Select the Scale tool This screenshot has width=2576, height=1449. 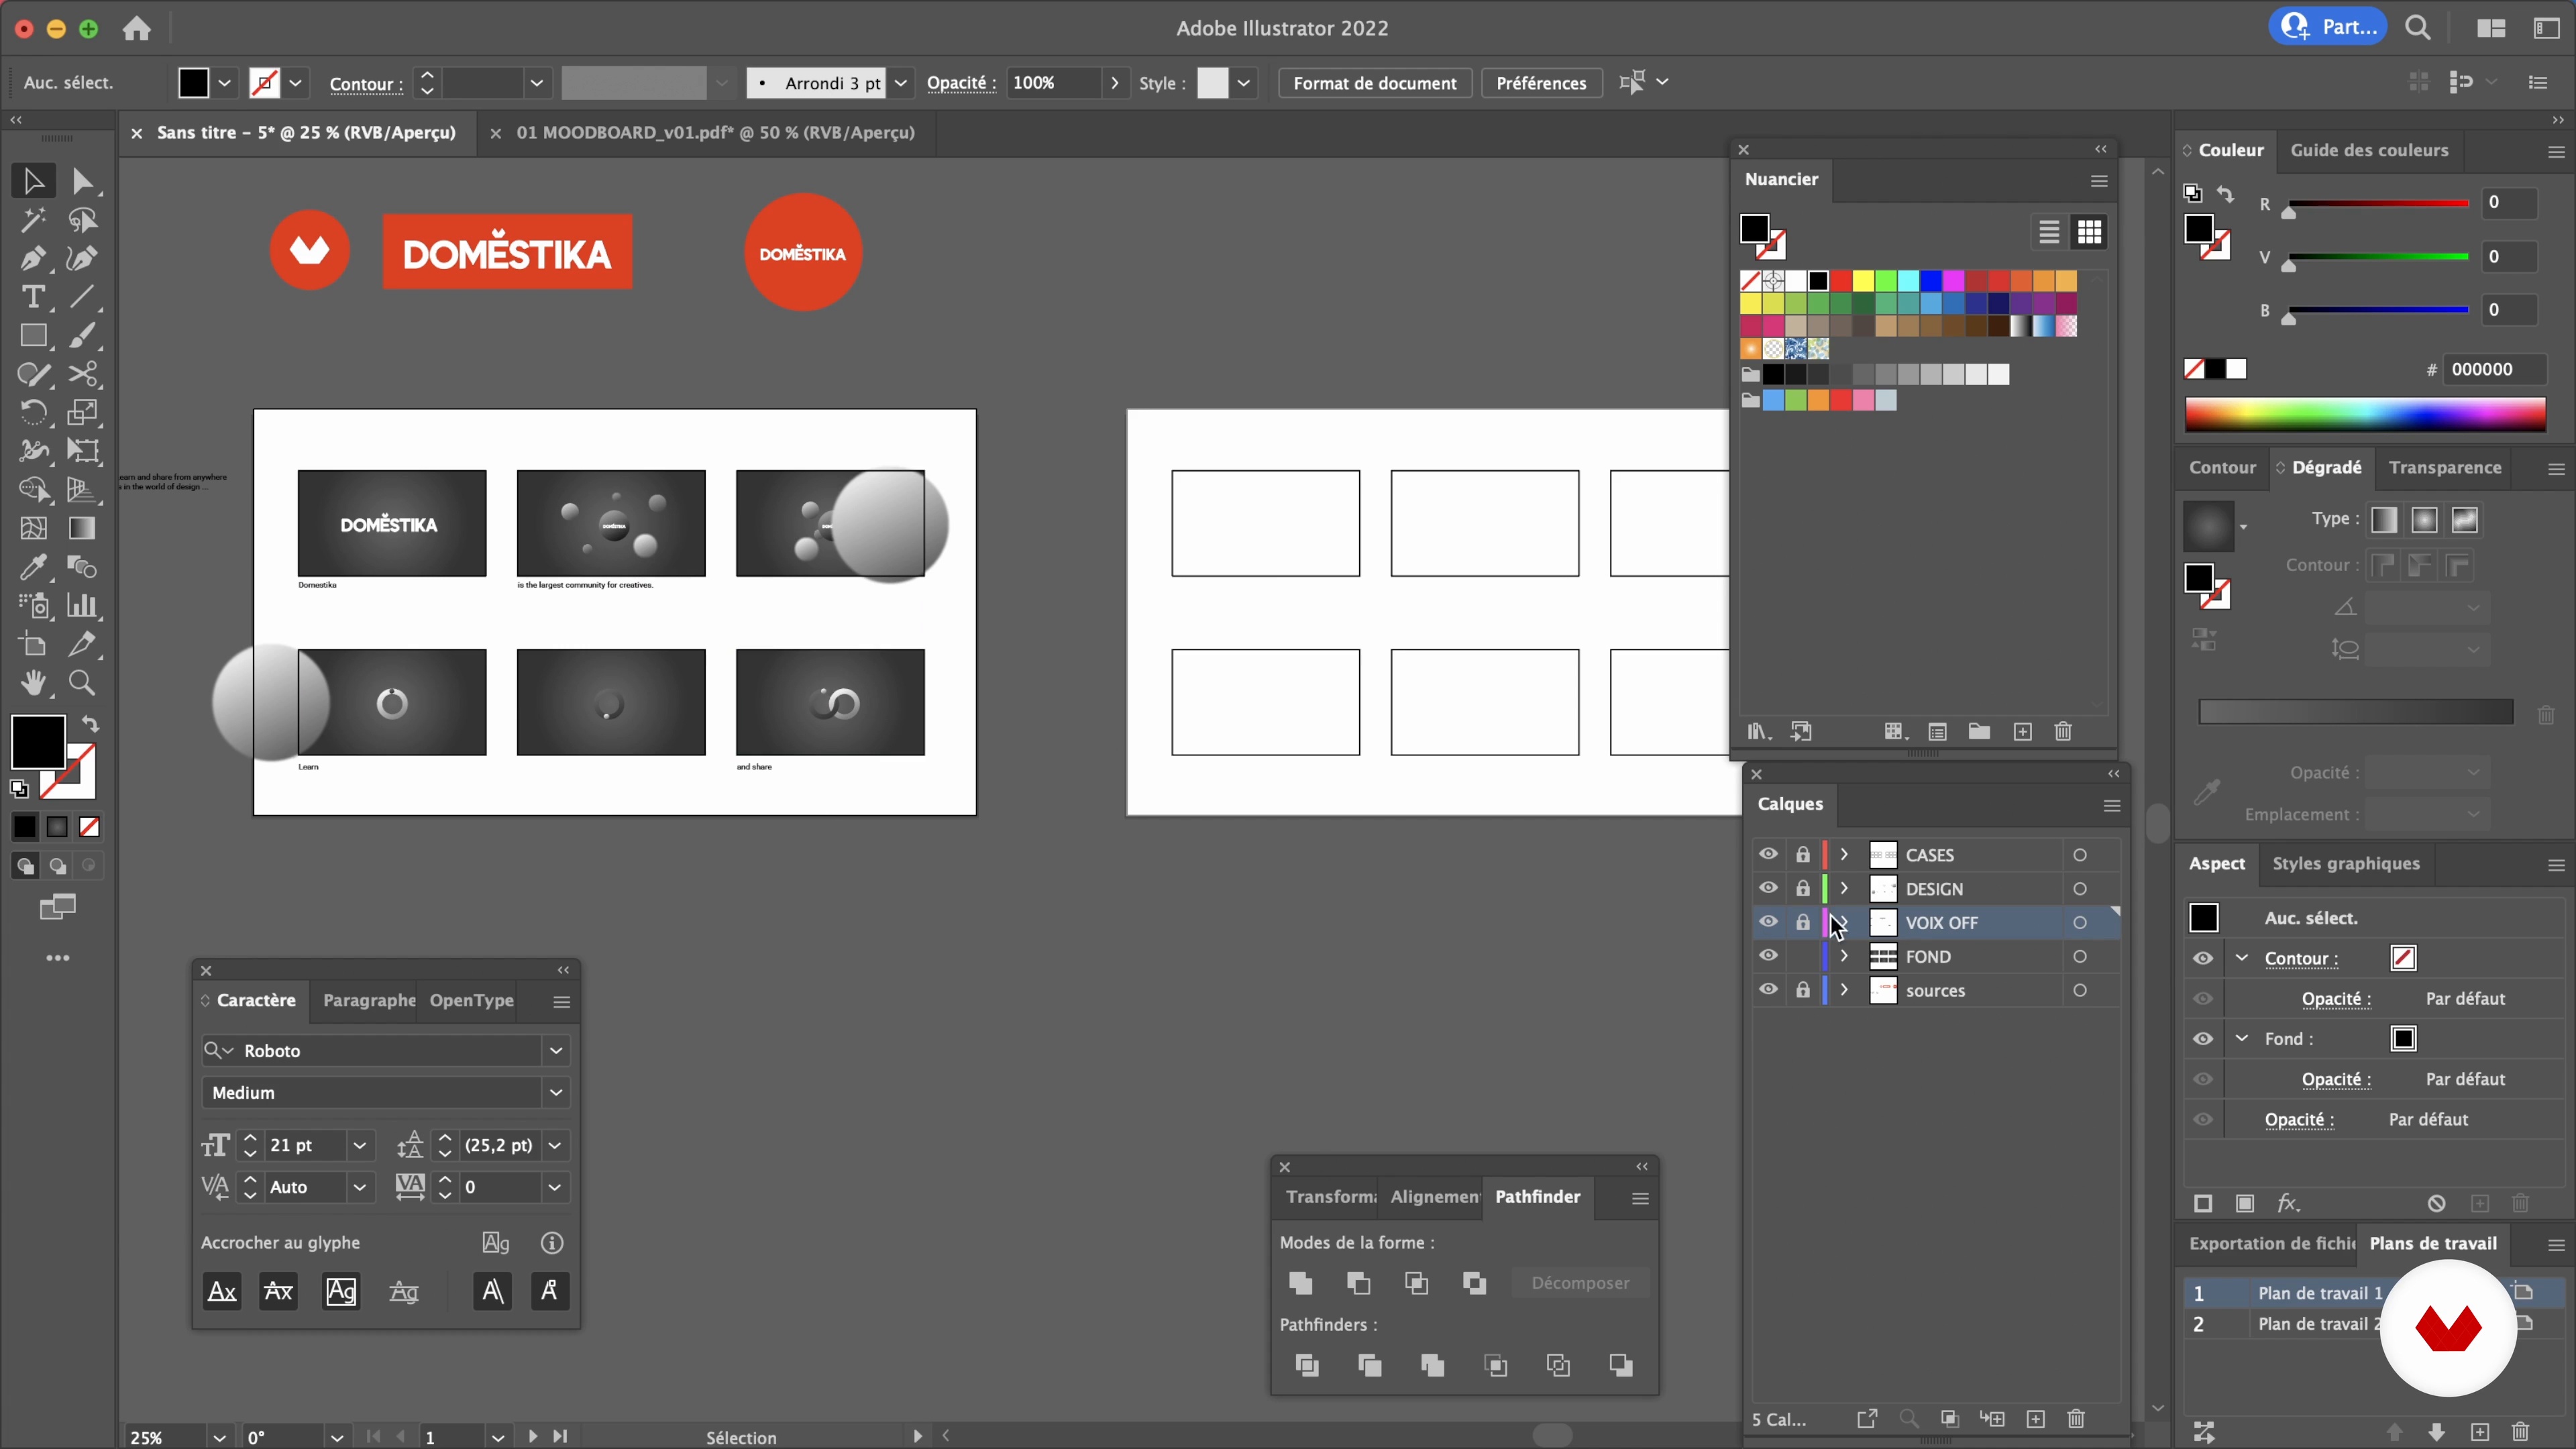tap(83, 412)
